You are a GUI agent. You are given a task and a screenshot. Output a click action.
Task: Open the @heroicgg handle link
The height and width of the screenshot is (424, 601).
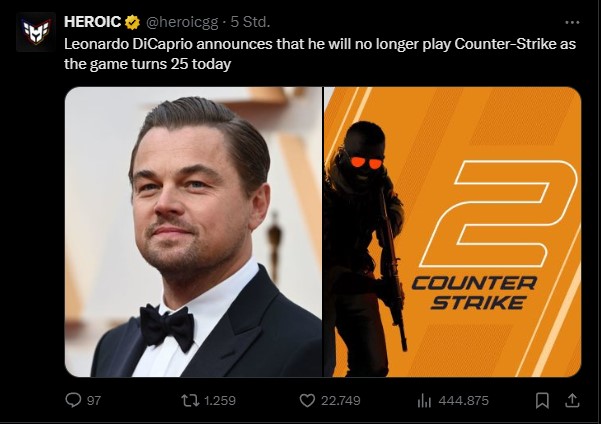point(183,21)
